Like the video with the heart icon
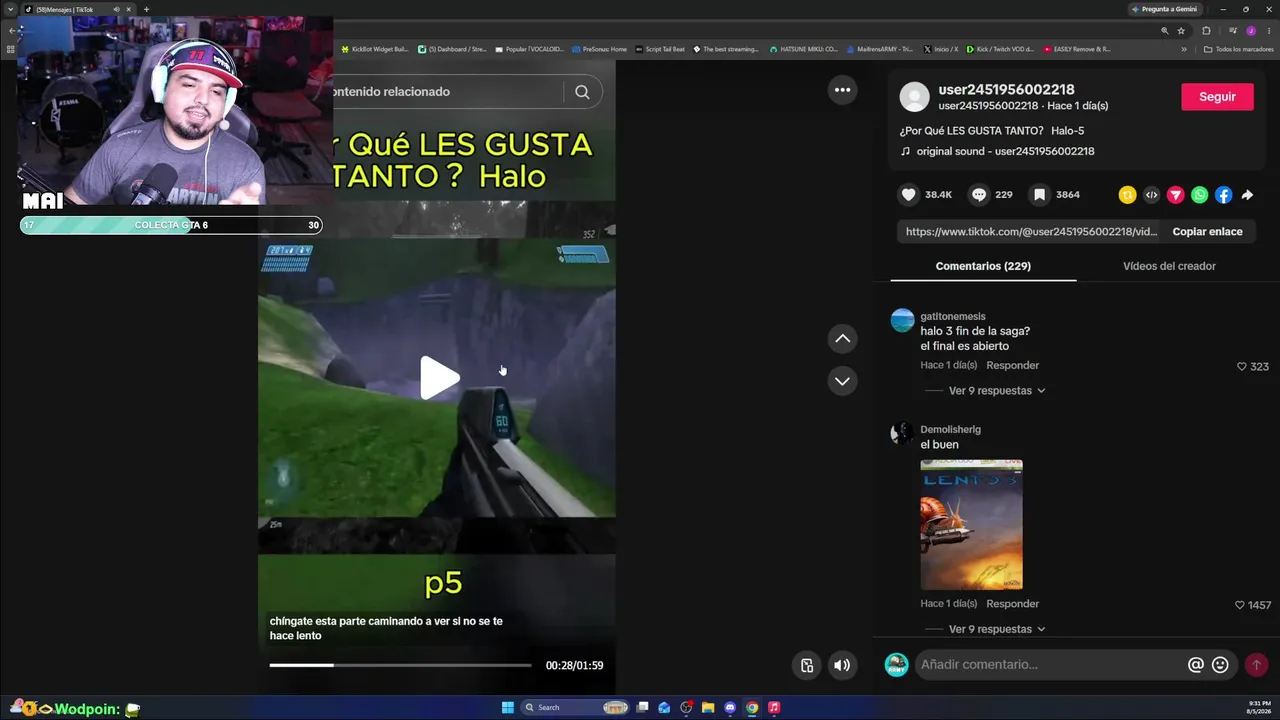1280x720 pixels. tap(908, 195)
